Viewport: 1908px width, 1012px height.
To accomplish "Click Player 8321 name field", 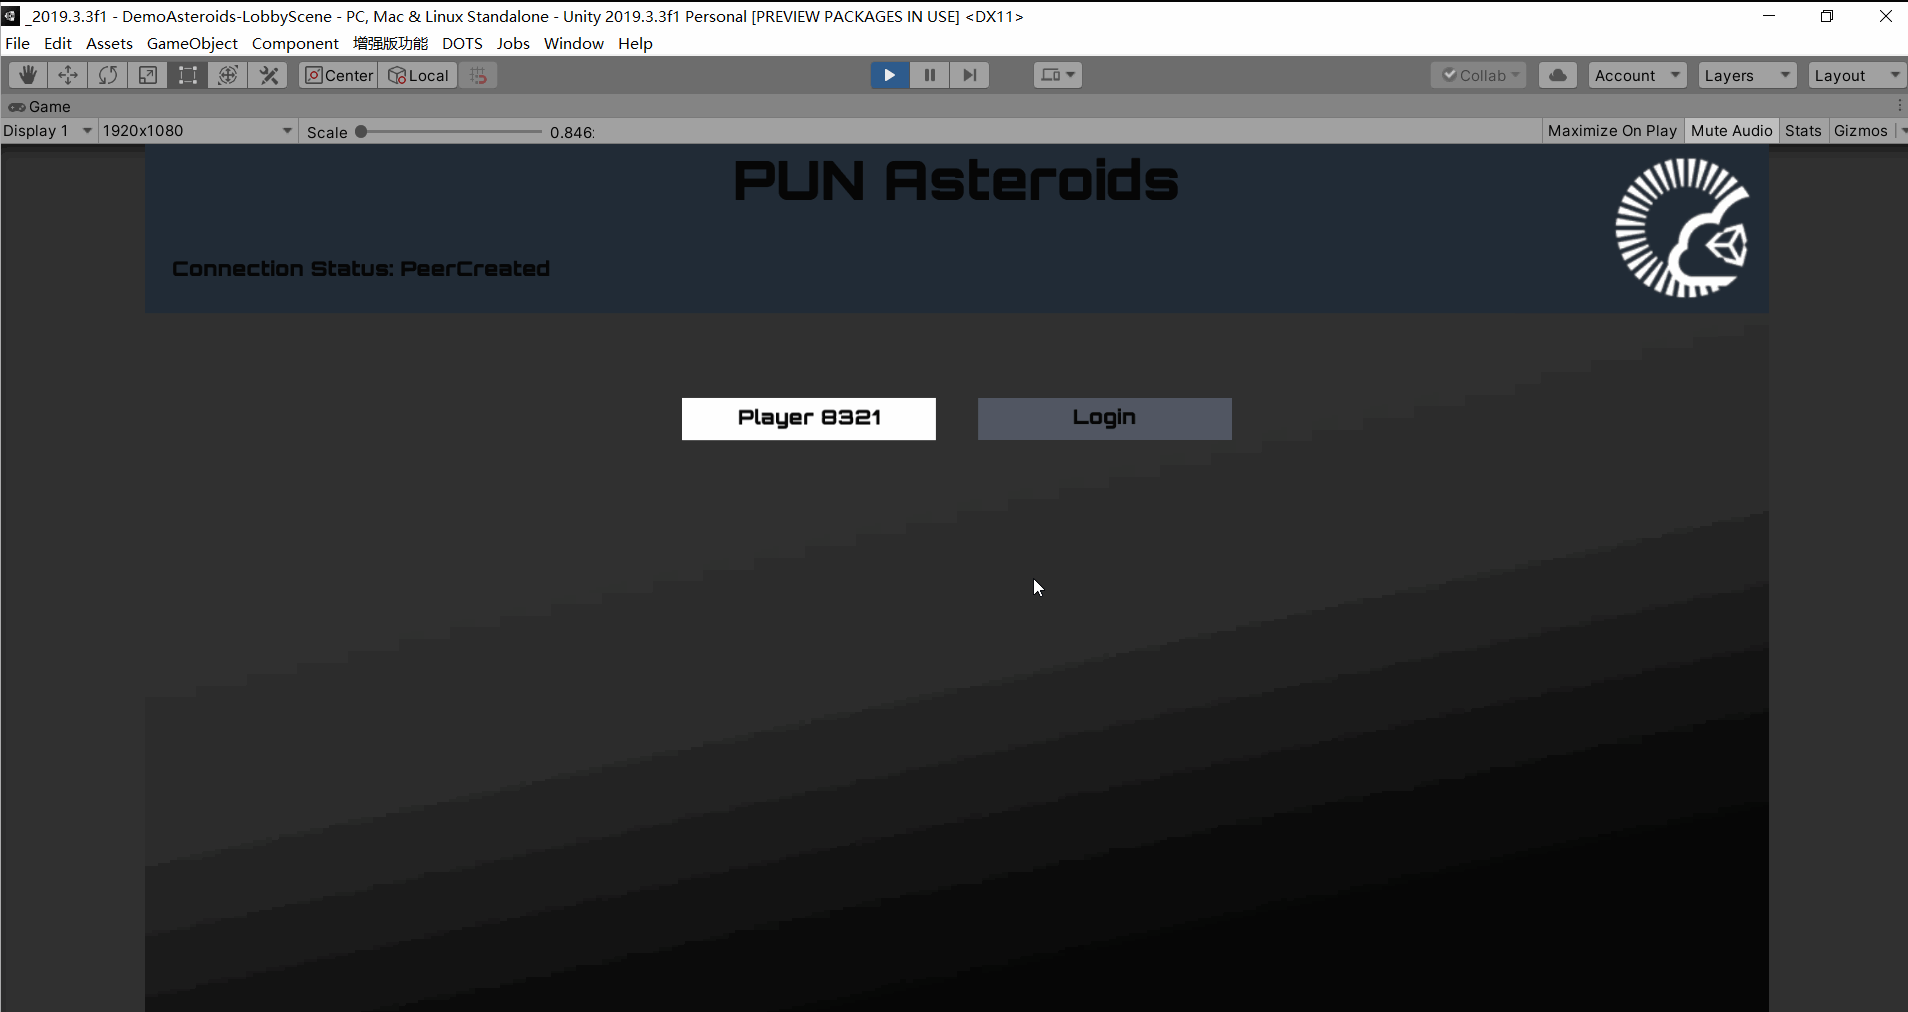I will tap(809, 418).
